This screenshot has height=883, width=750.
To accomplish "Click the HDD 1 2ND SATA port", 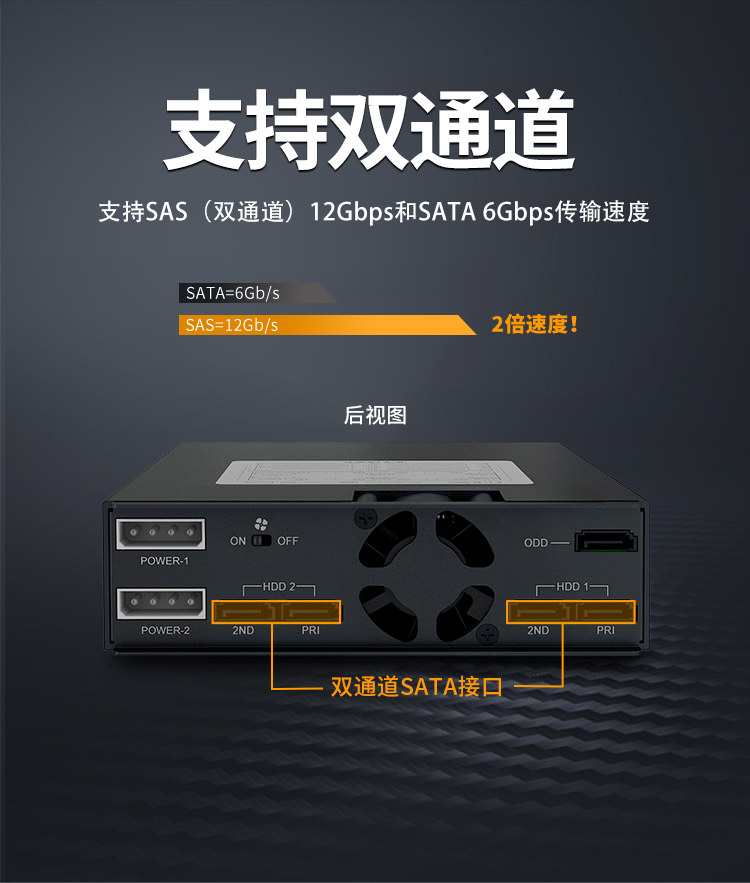I will click(539, 612).
